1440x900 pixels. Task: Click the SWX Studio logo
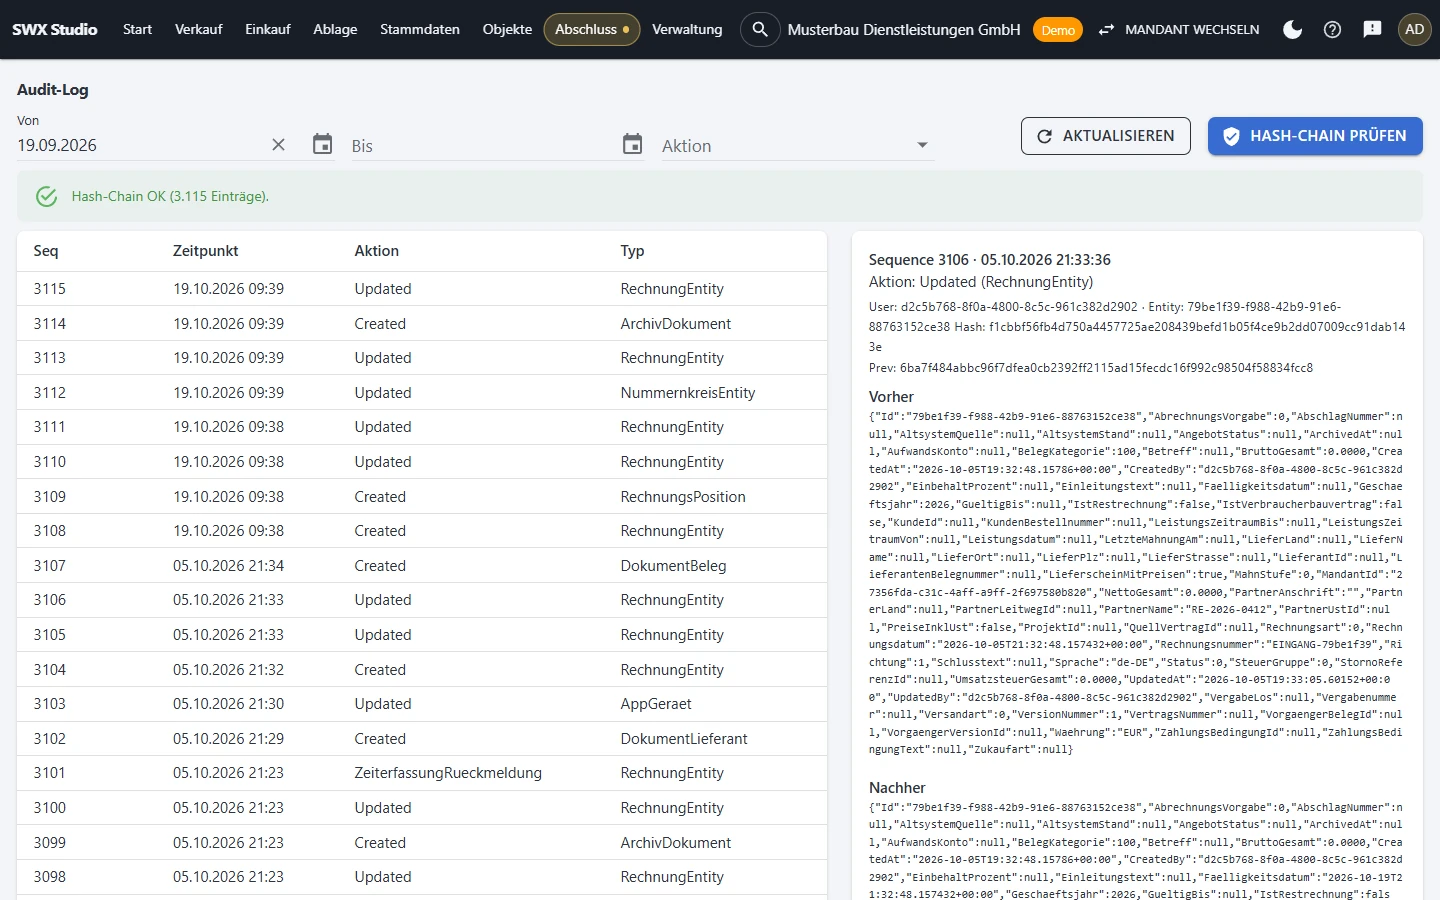point(55,29)
